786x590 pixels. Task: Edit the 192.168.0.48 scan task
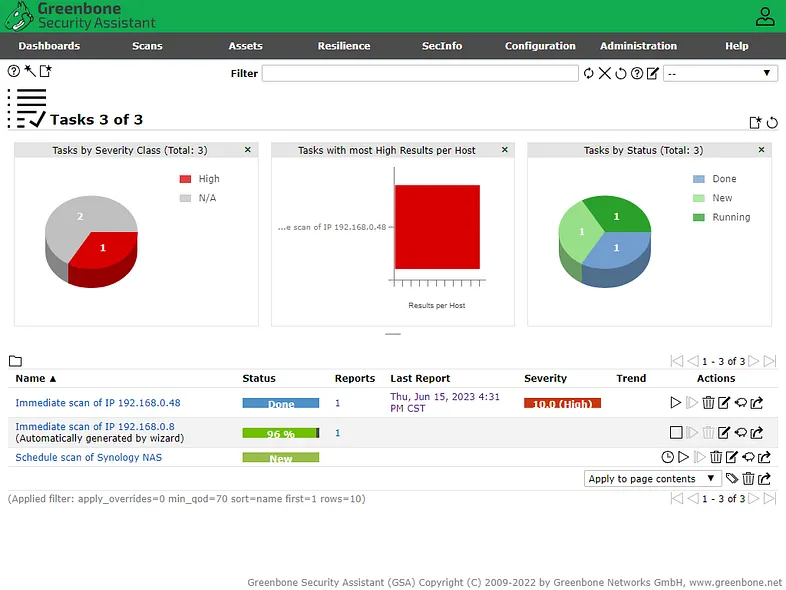(724, 403)
